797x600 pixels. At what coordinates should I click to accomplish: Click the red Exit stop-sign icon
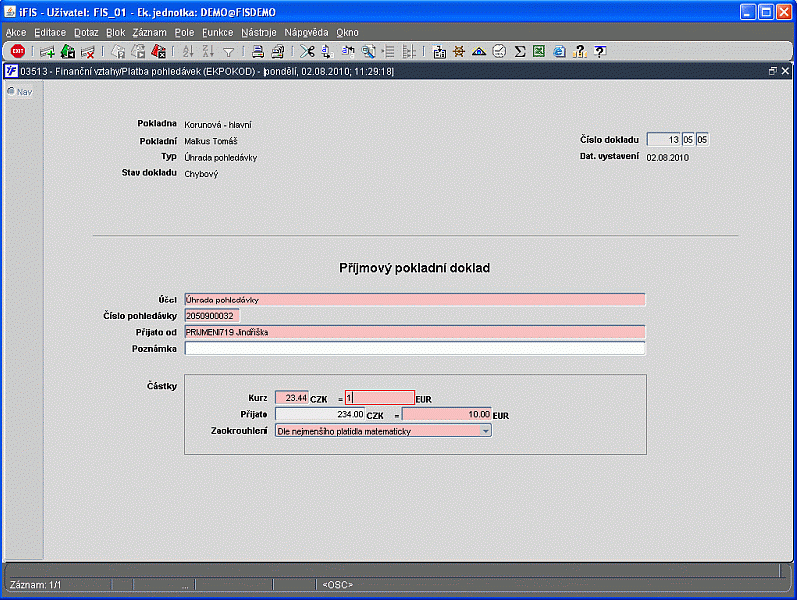(18, 51)
